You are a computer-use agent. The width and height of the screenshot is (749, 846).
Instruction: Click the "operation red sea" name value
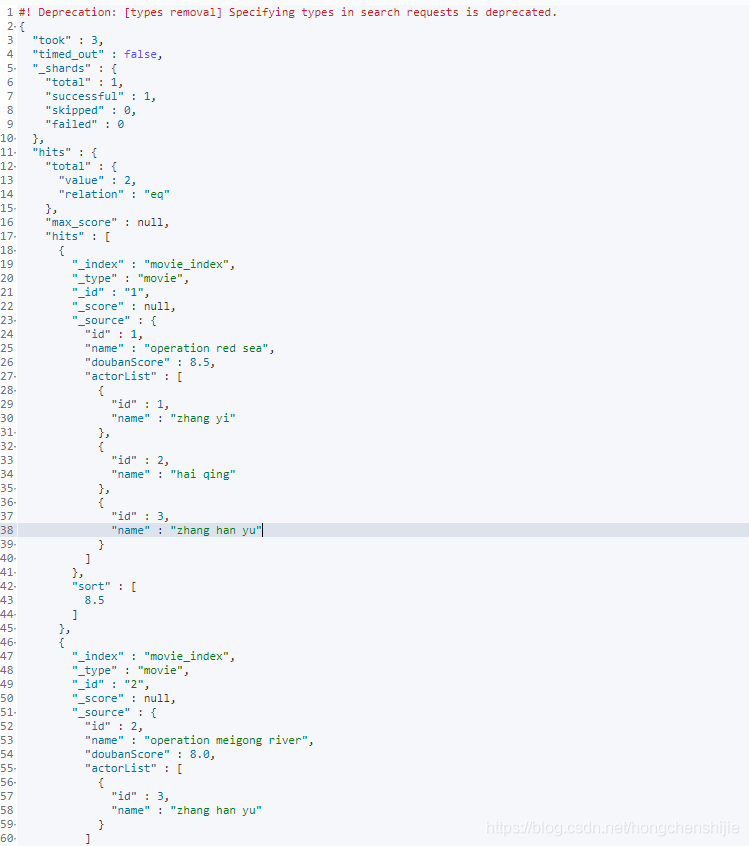[x=206, y=349]
